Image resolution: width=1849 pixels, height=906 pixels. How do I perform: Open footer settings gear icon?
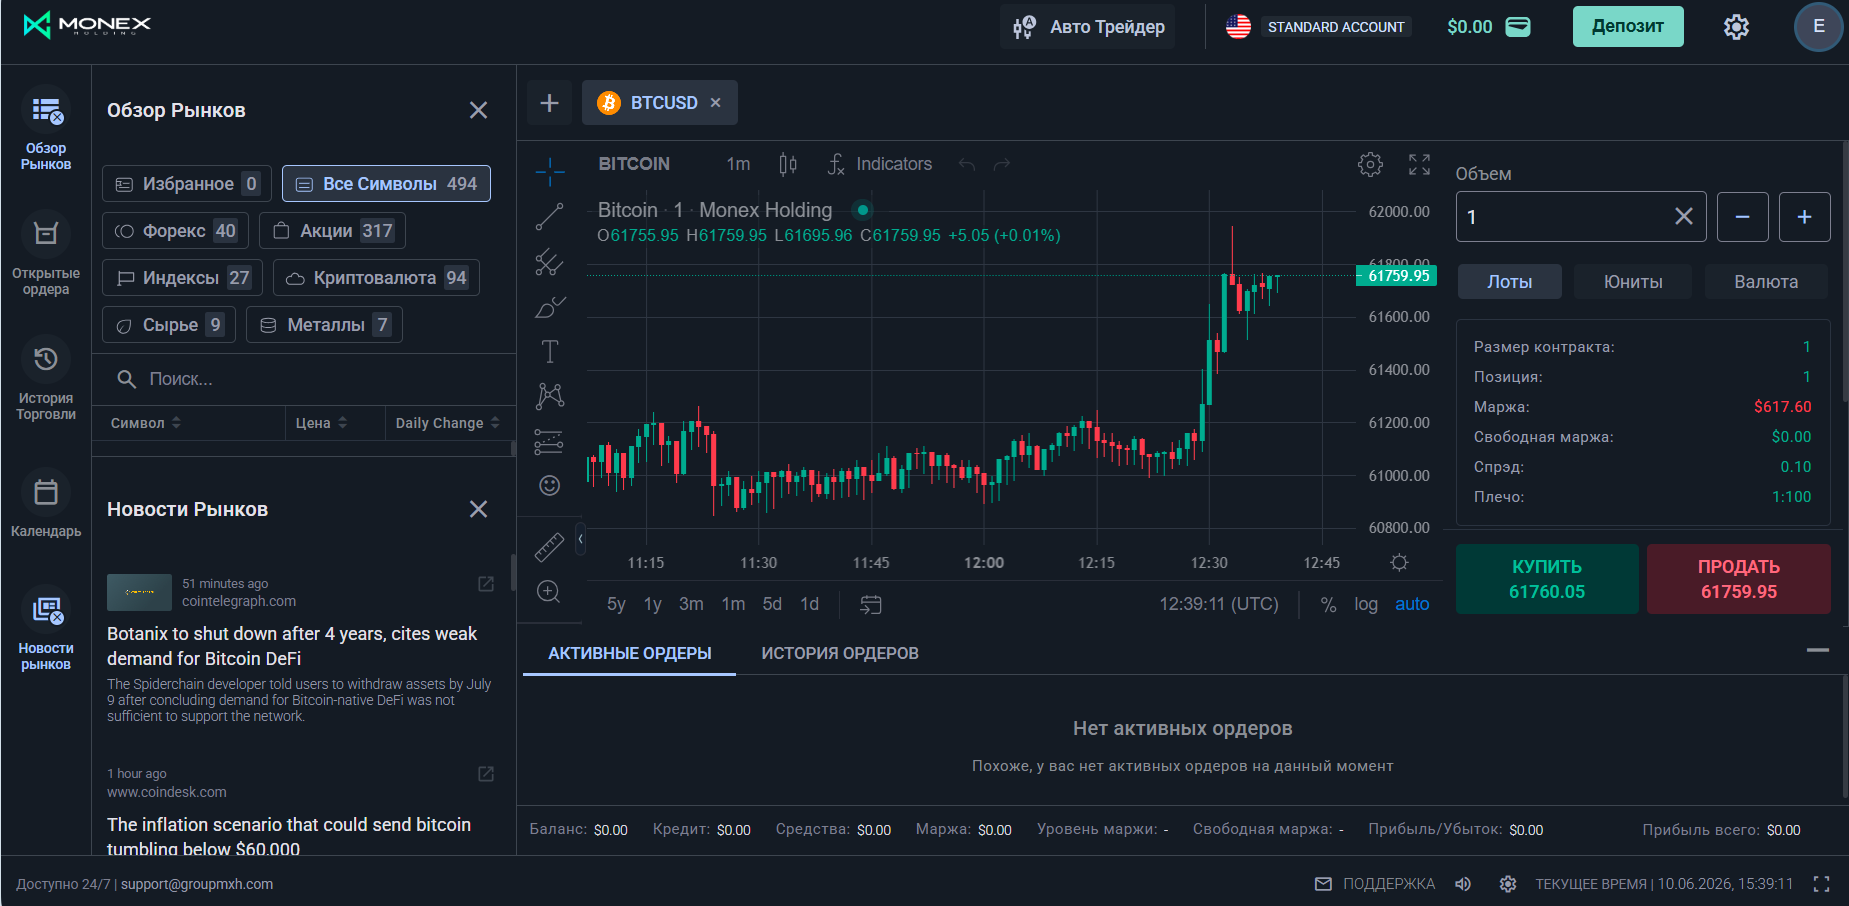click(1508, 884)
